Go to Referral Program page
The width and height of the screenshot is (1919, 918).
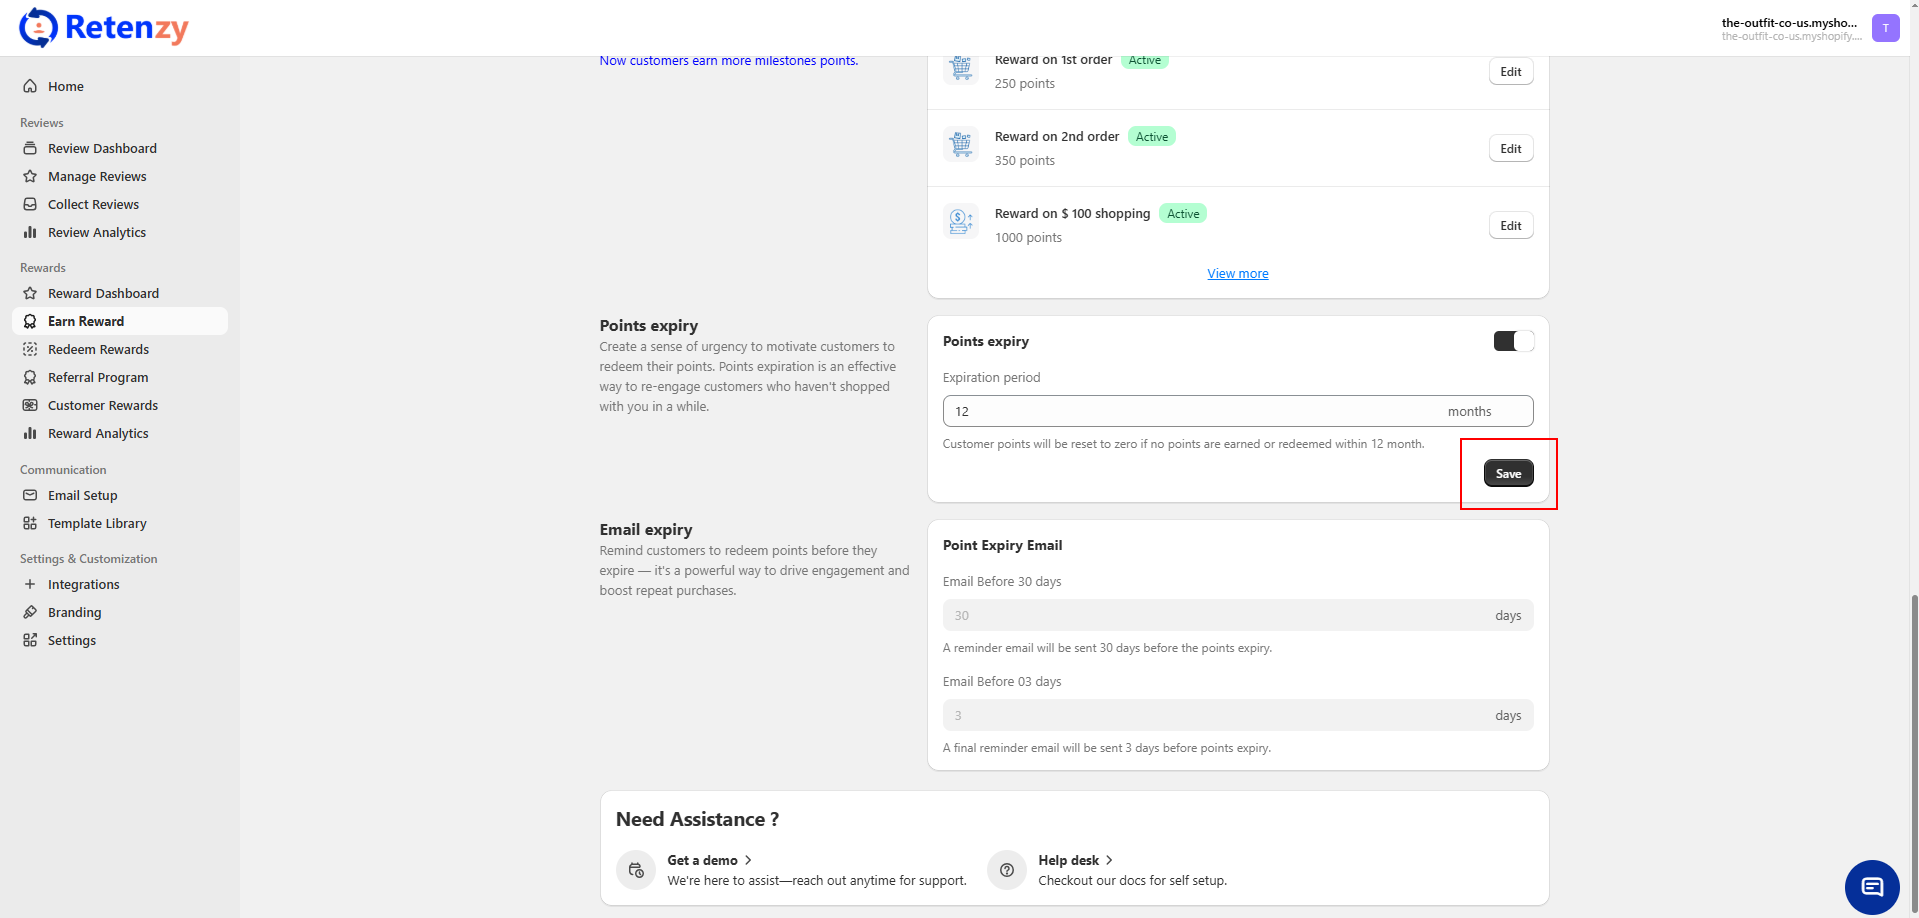click(x=98, y=377)
